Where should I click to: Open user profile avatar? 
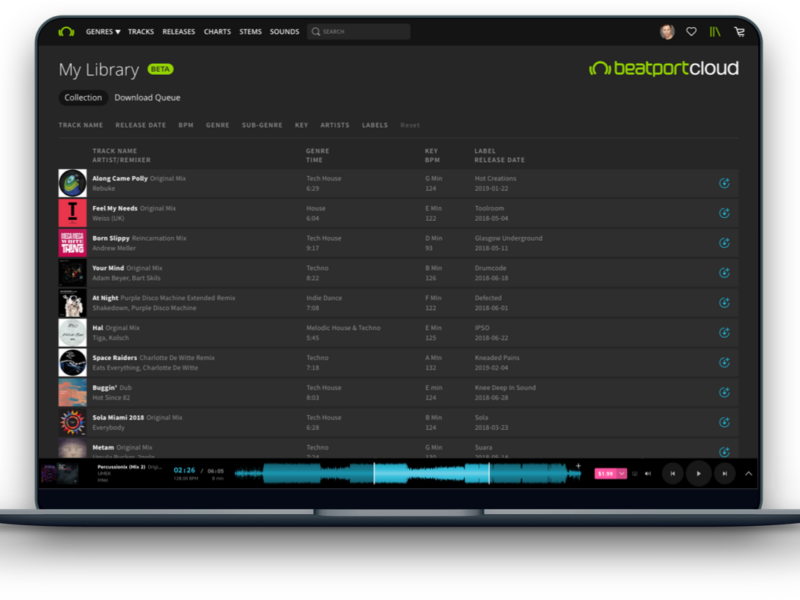(667, 32)
